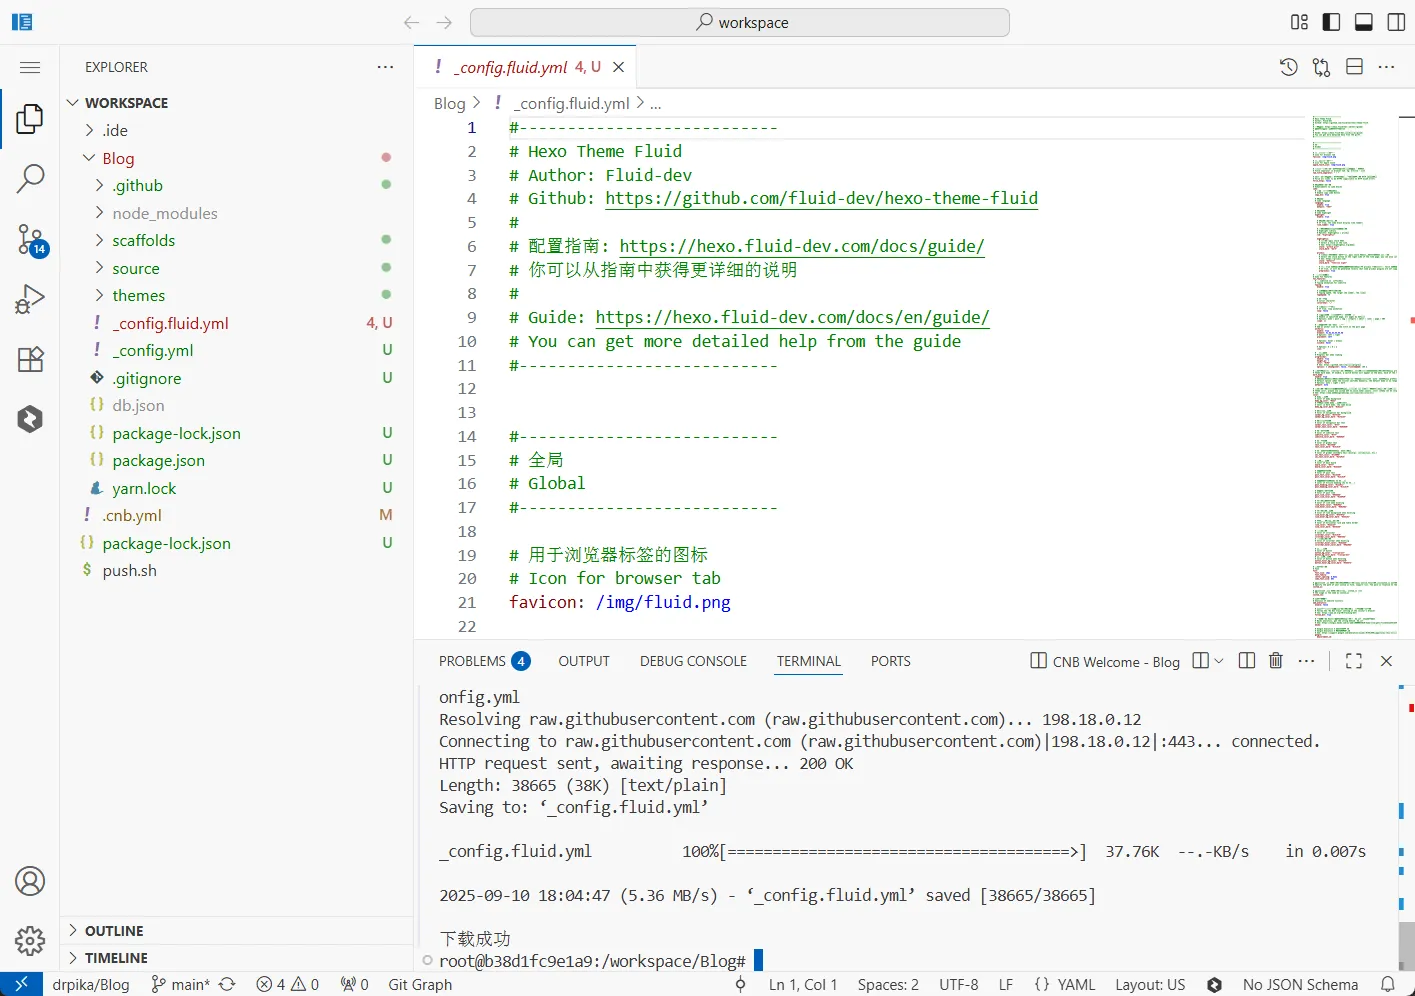1415x996 pixels.
Task: Expand the .ide folder
Action: click(x=115, y=130)
